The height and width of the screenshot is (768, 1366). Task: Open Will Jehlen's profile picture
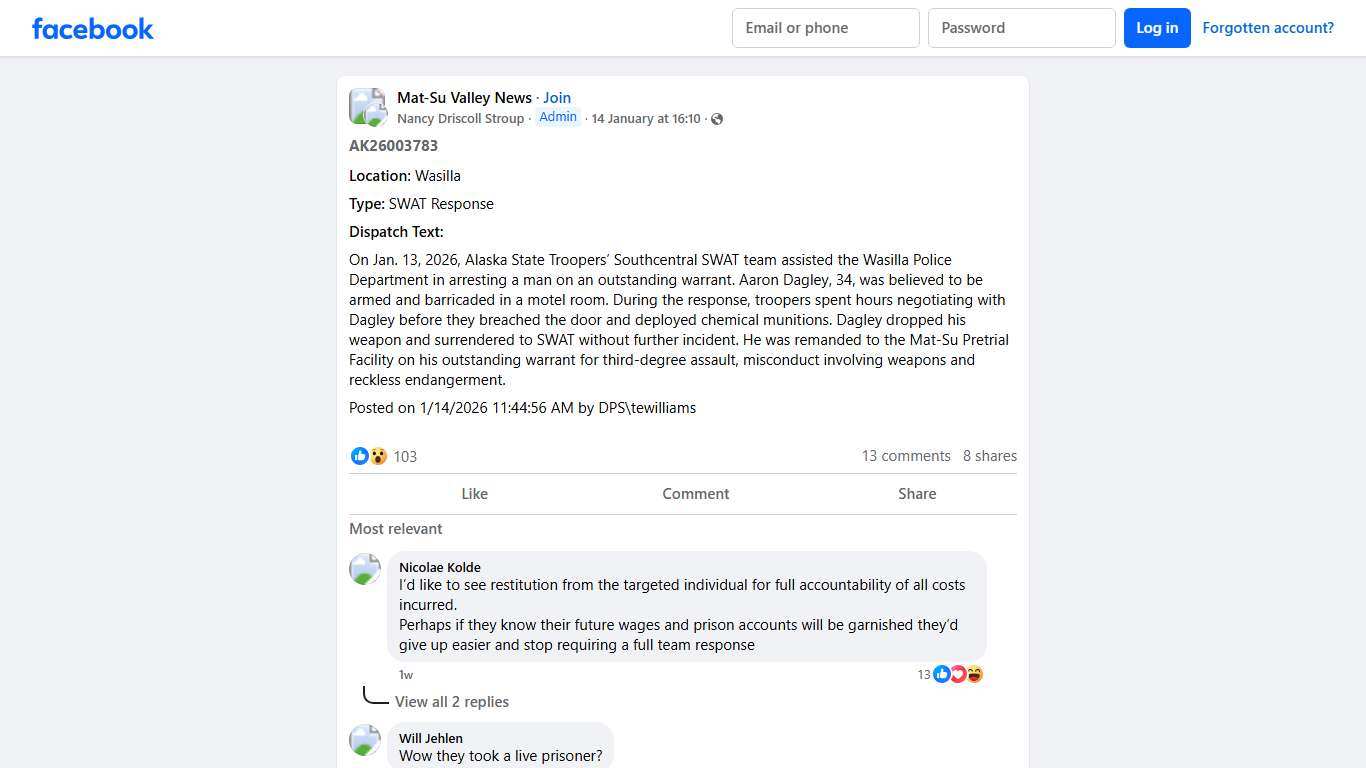pyautogui.click(x=365, y=740)
